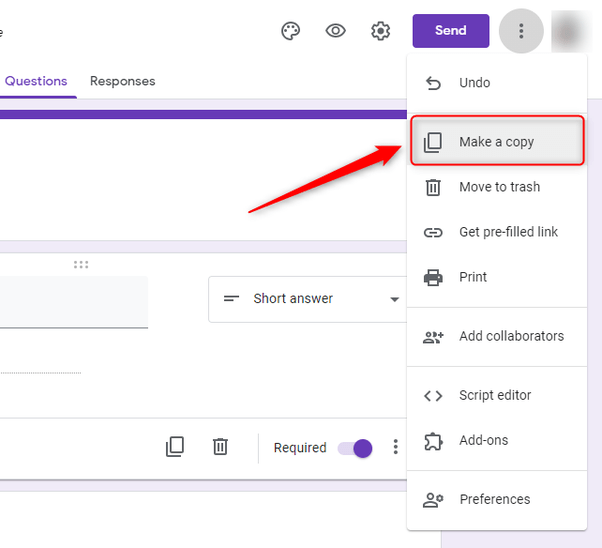Open form settings gear icon
Screen dimensions: 602x548
pos(380,31)
